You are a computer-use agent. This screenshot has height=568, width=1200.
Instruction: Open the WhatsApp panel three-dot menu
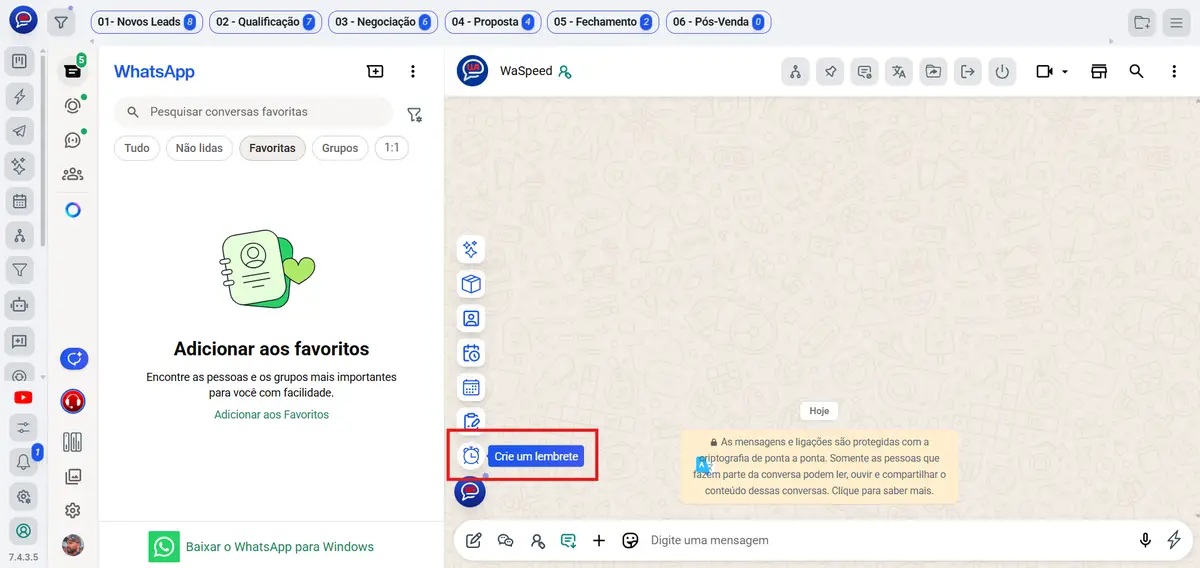pos(413,71)
